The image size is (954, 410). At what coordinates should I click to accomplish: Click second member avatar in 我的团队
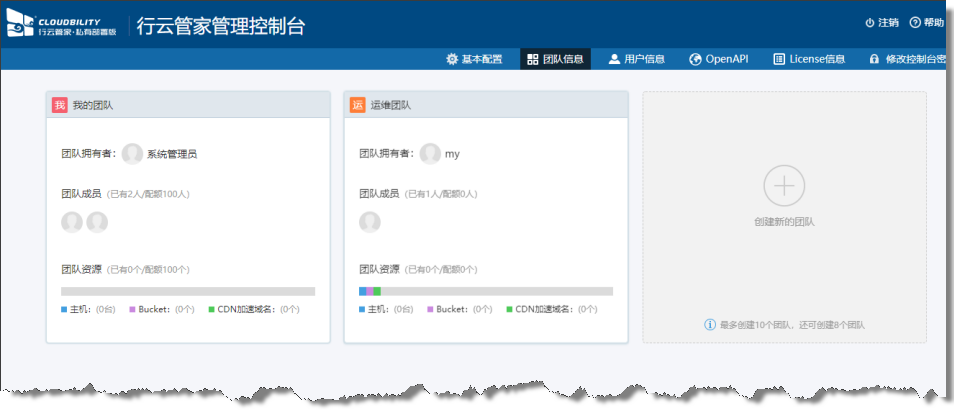coord(97,222)
